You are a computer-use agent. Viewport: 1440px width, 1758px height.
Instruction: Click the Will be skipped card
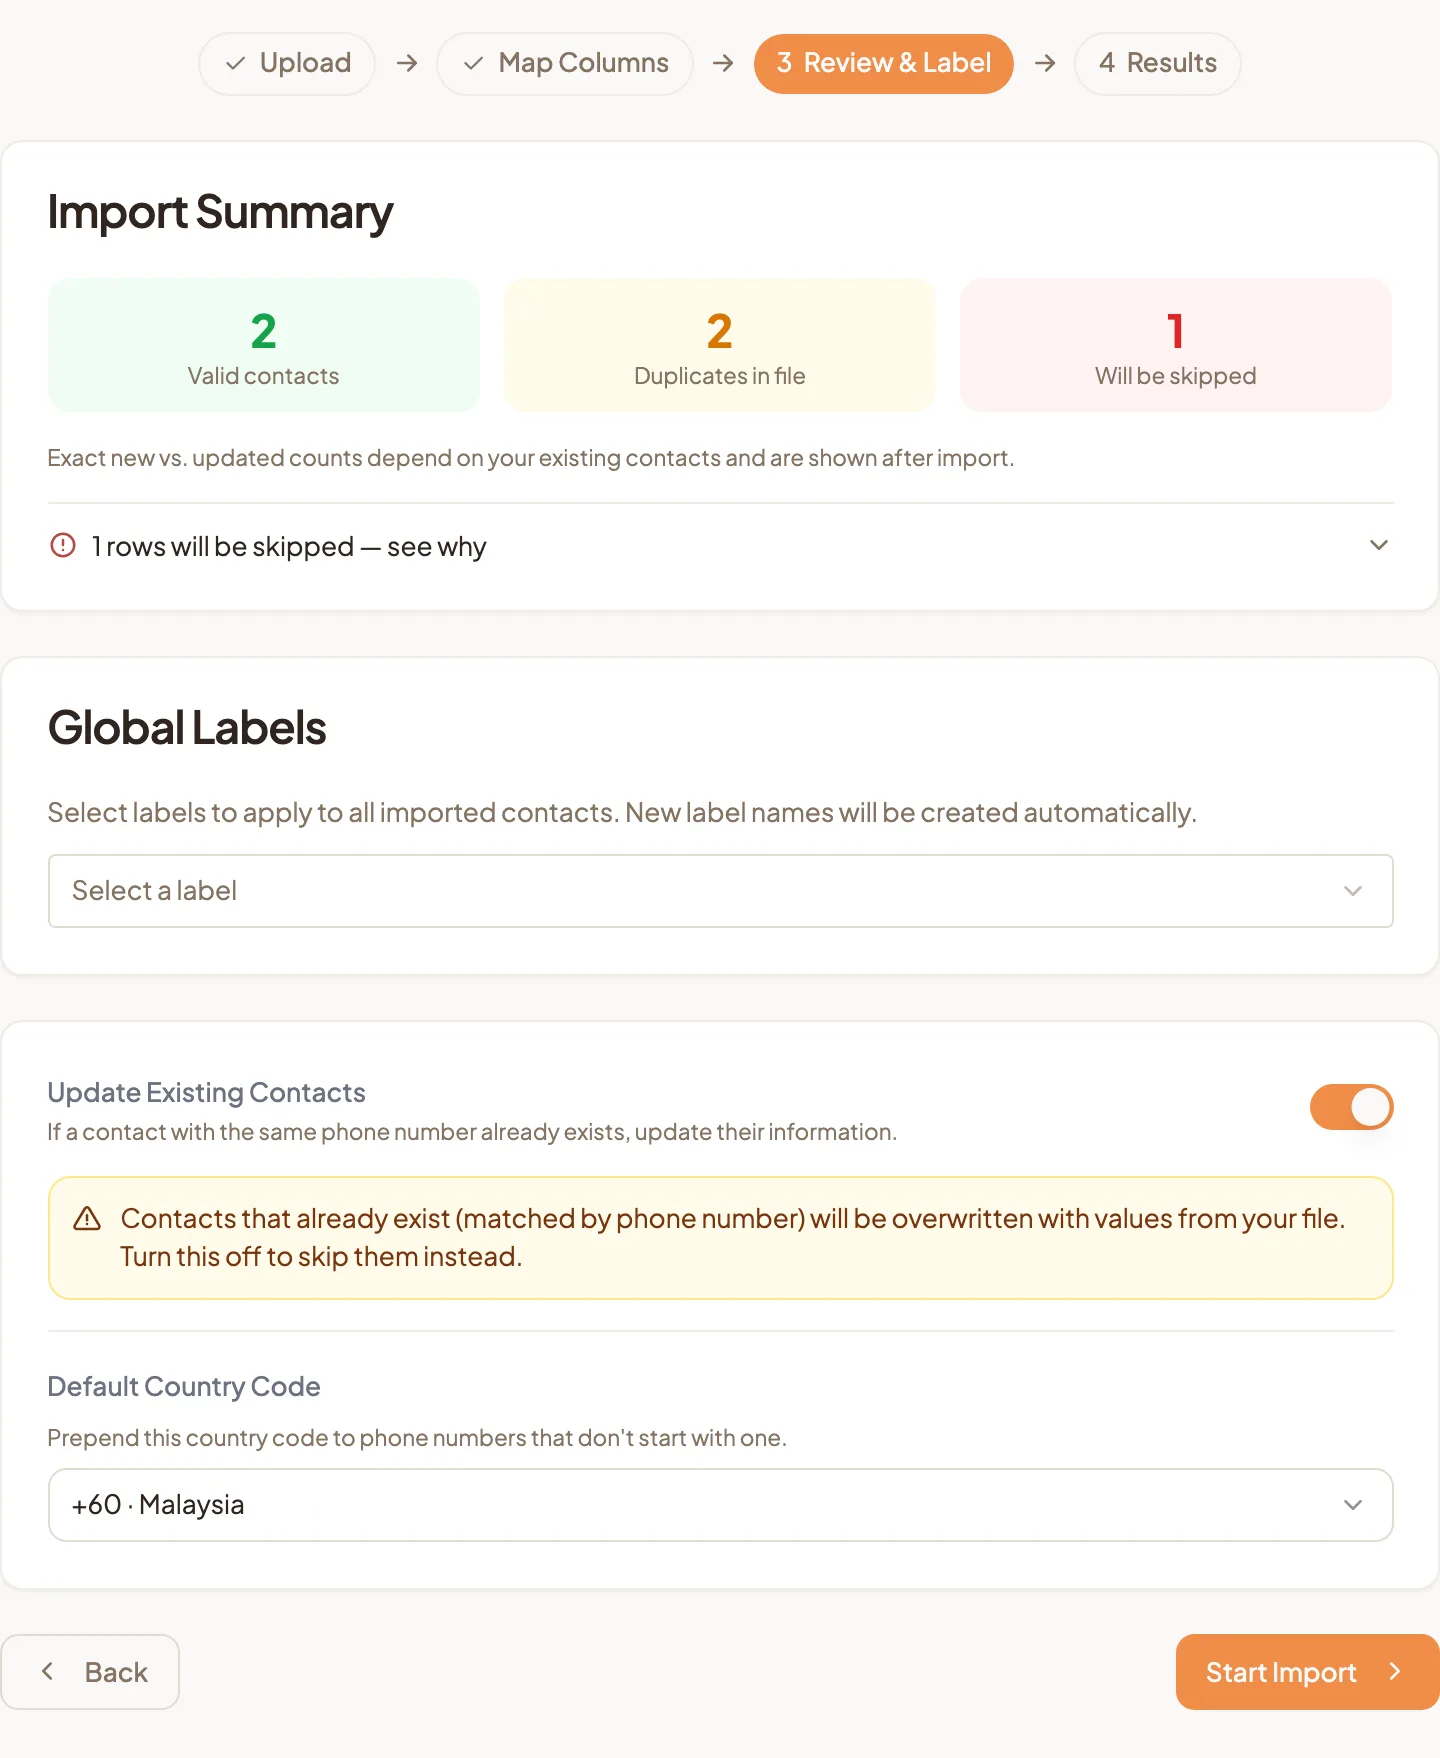(x=1176, y=345)
